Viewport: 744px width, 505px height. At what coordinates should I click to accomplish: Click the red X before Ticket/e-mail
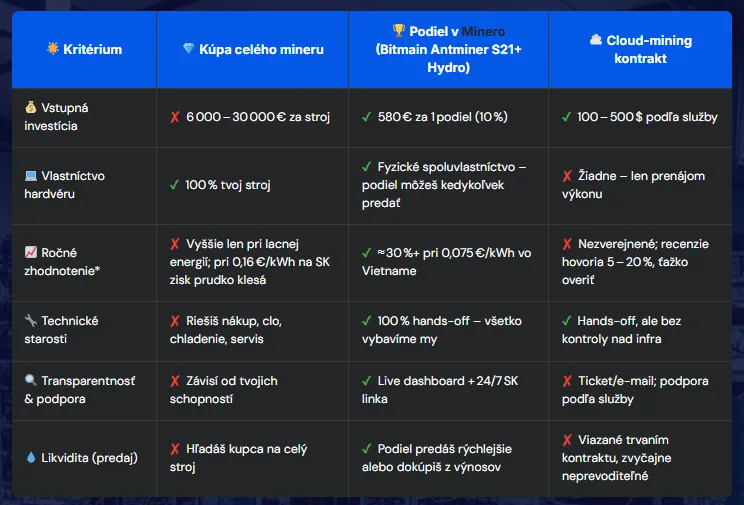568,381
